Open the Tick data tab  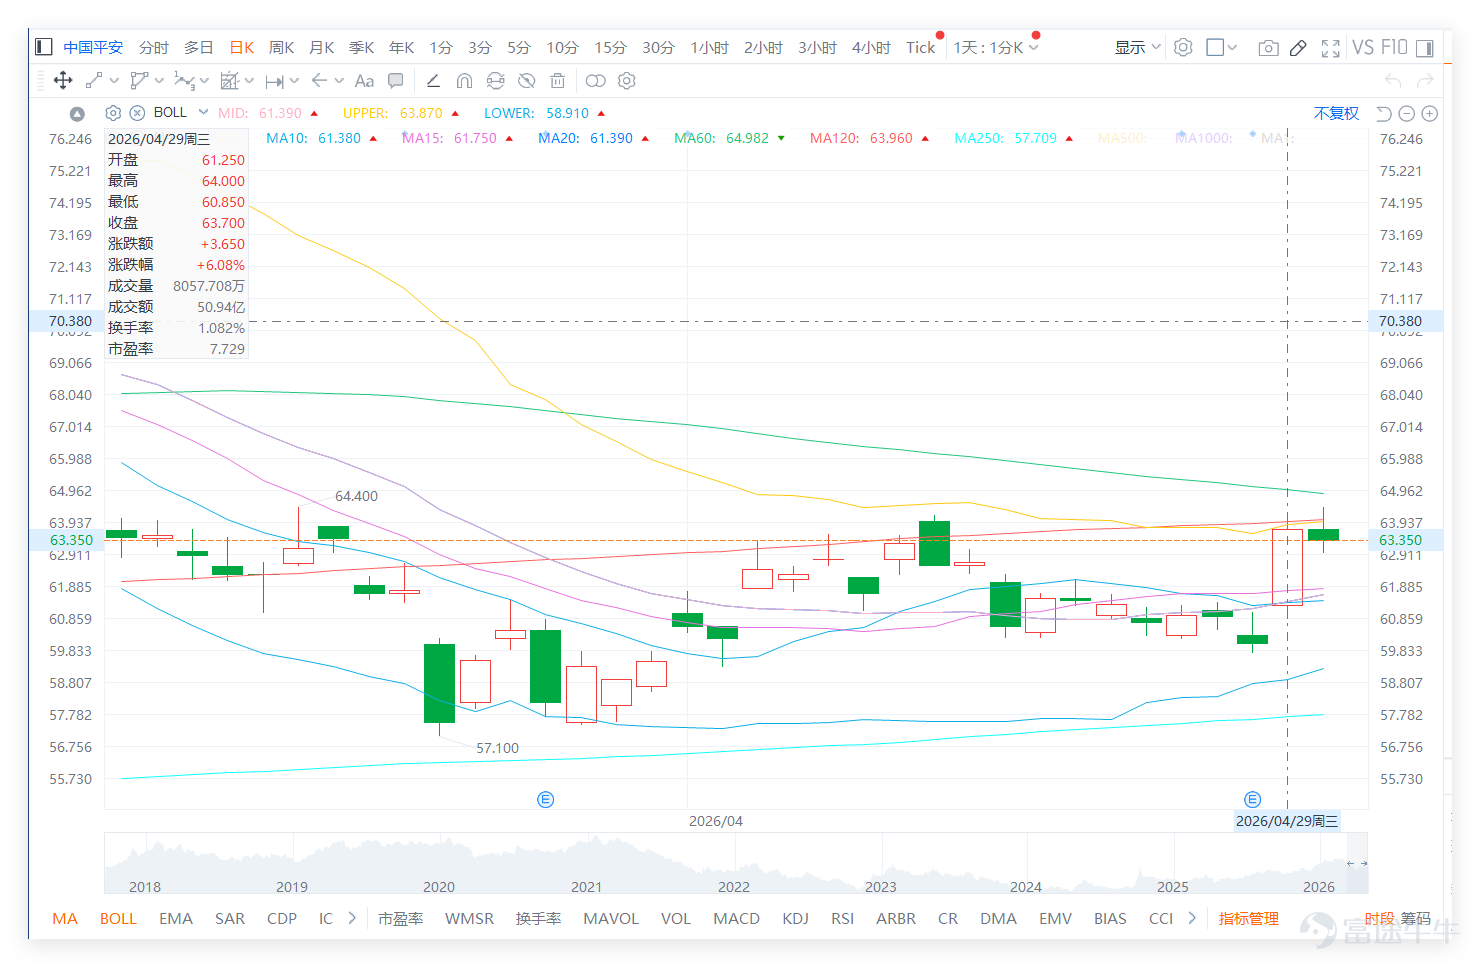coord(920,47)
